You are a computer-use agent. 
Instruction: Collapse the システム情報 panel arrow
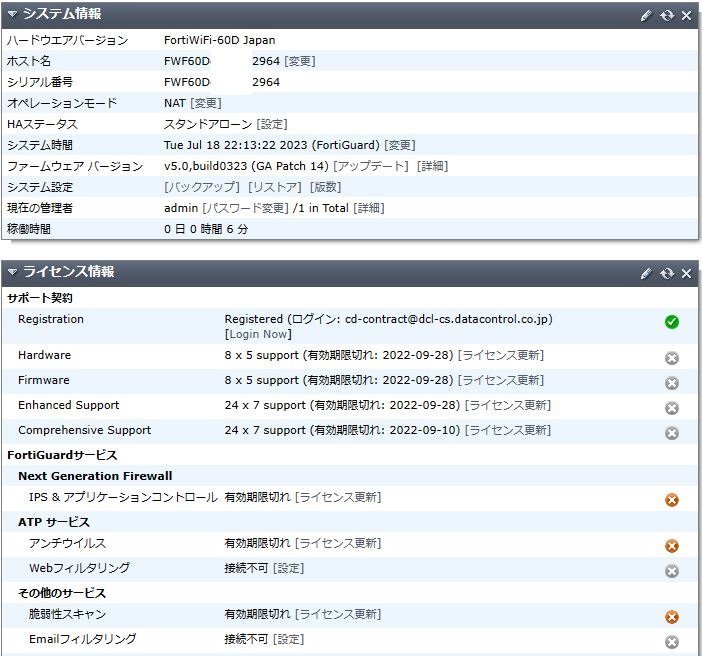(13, 14)
